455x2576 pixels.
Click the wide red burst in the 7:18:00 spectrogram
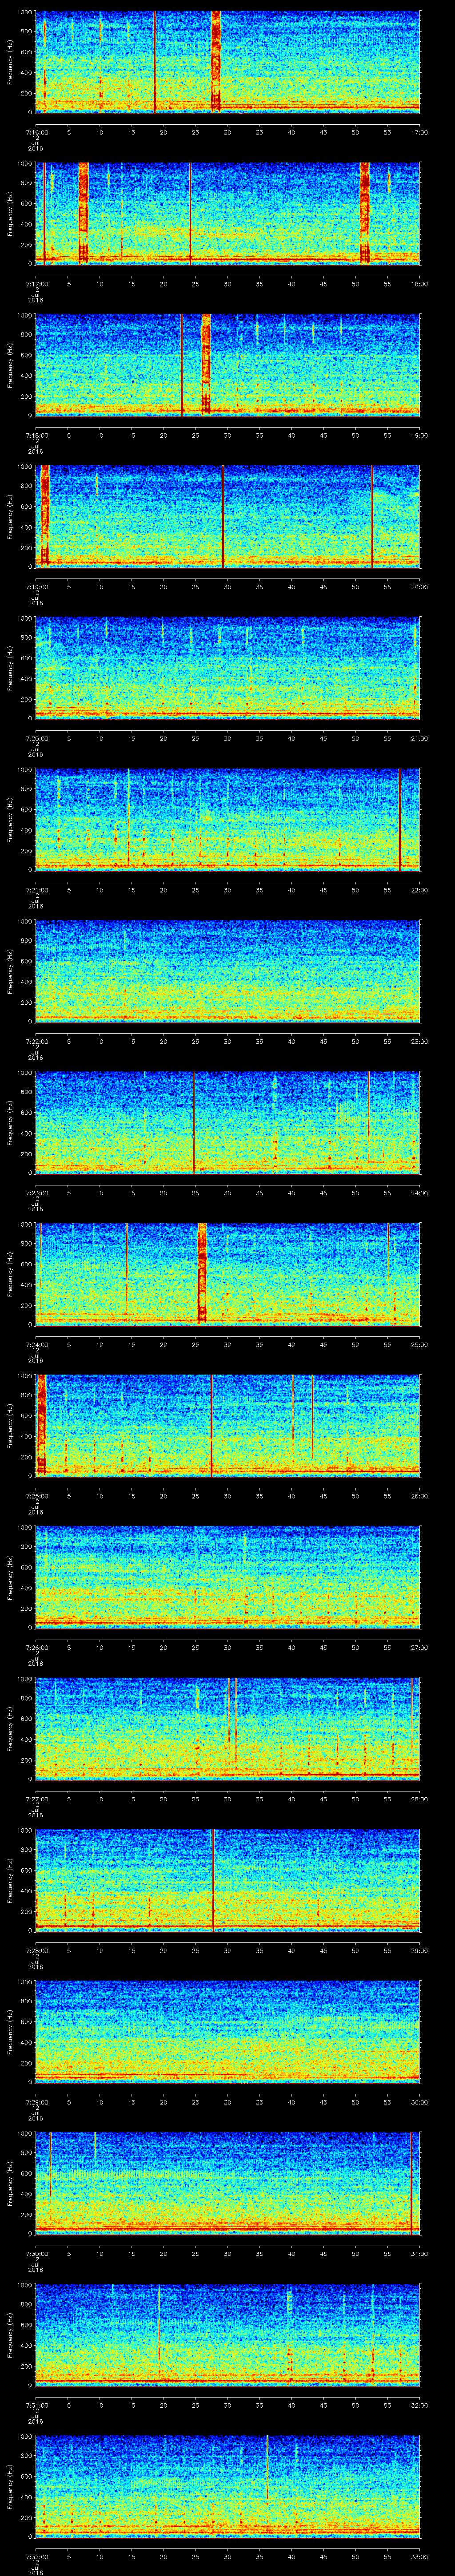[x=206, y=365]
